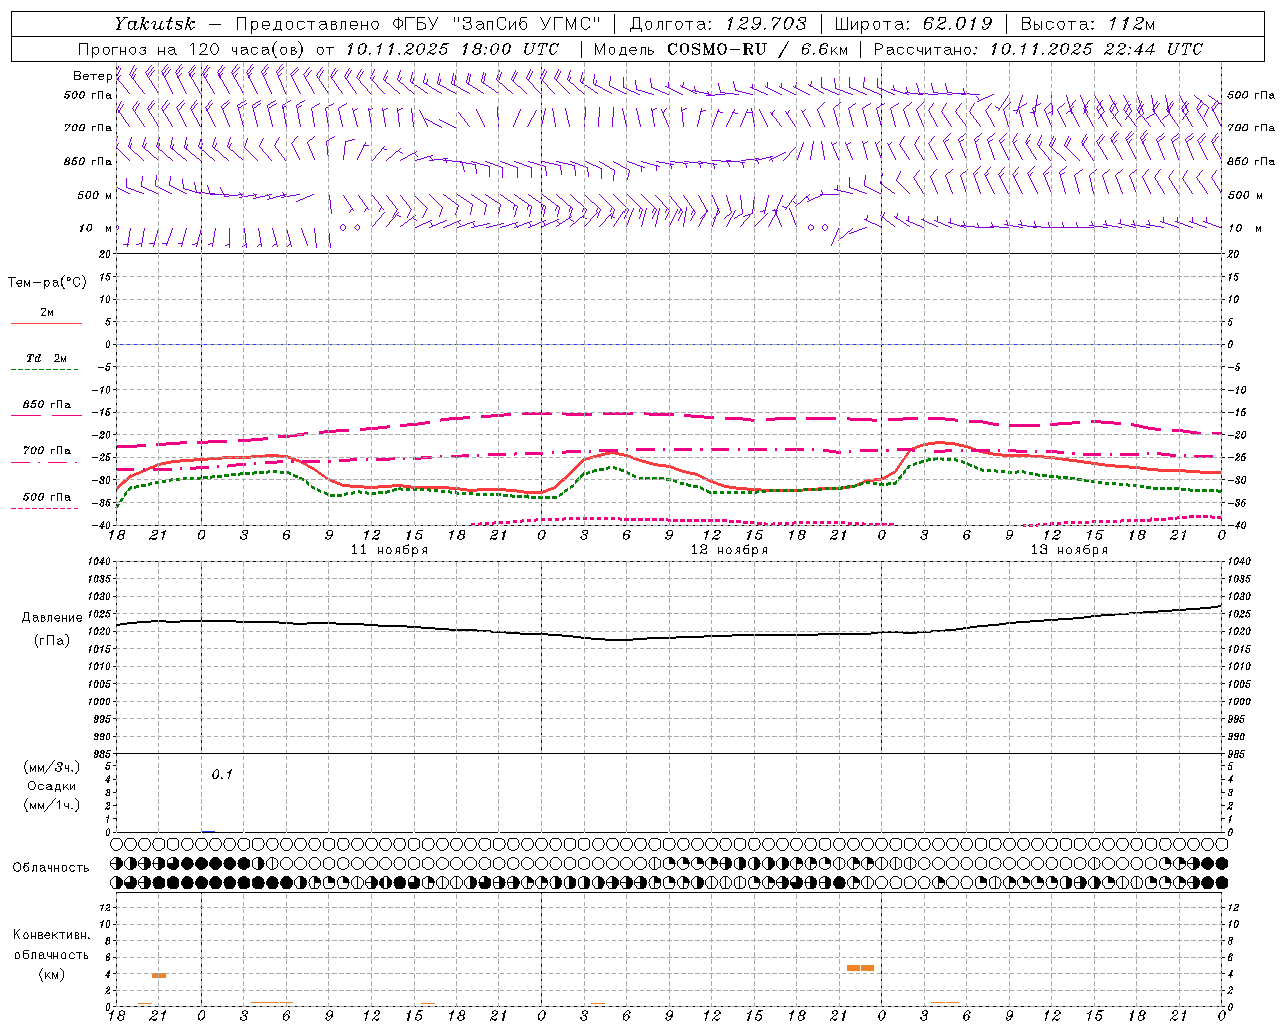Click the '11 ноября' date label

pos(389,550)
